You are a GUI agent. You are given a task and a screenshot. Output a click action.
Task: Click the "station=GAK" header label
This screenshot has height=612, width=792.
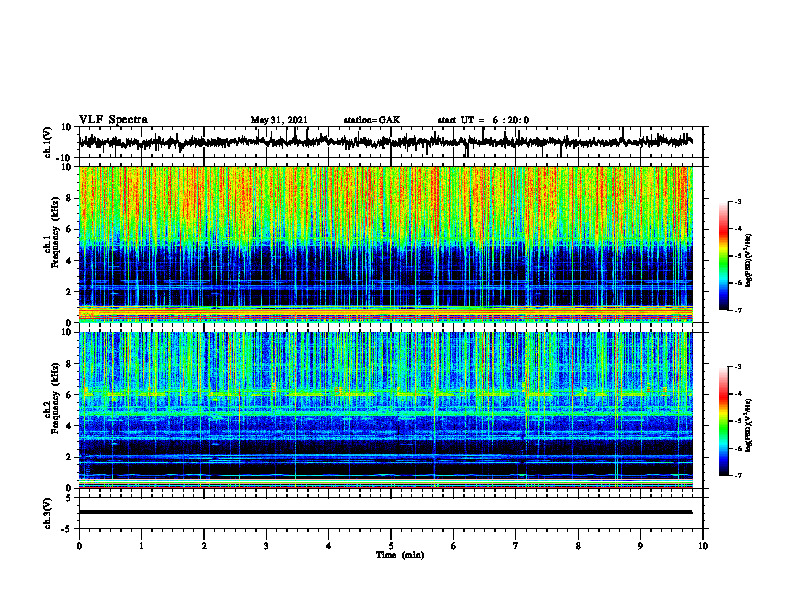[x=372, y=120]
